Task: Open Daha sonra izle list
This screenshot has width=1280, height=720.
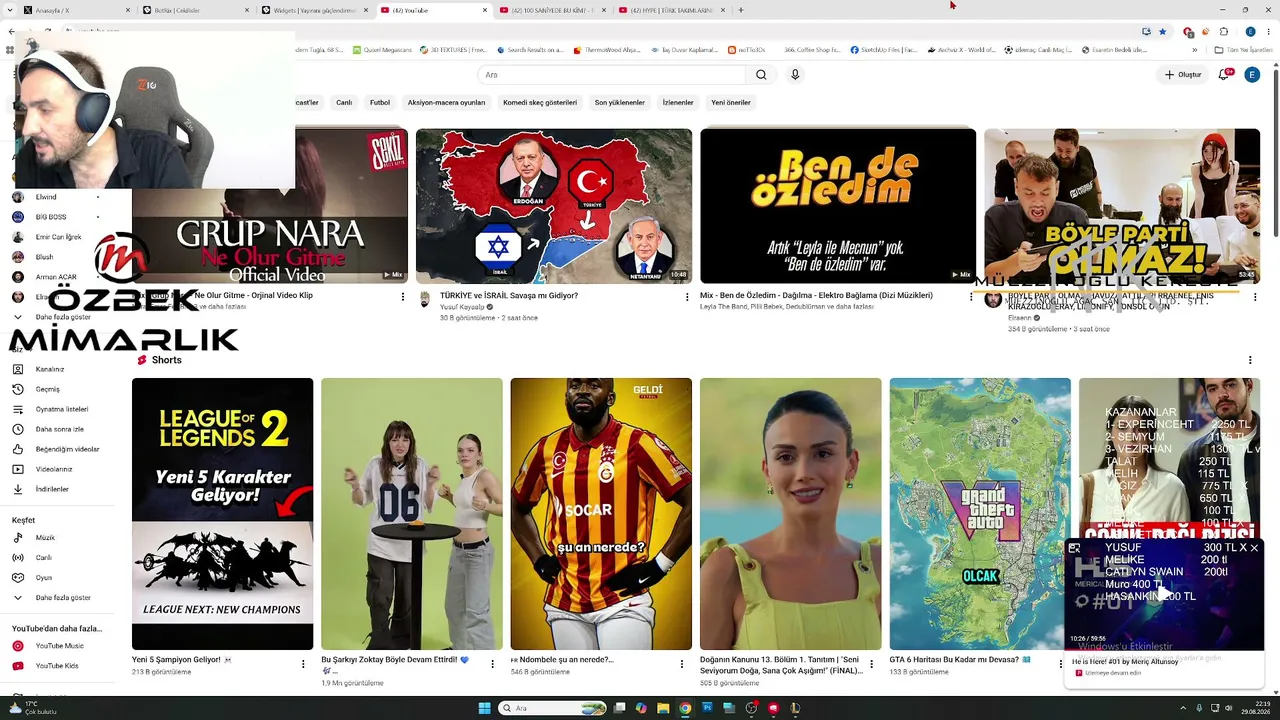Action: point(62,429)
